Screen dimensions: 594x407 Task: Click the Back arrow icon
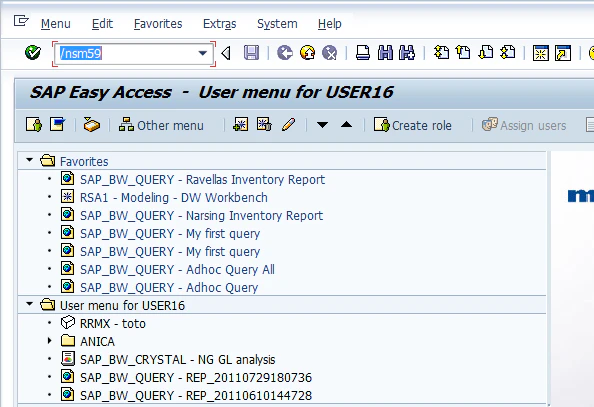click(284, 53)
